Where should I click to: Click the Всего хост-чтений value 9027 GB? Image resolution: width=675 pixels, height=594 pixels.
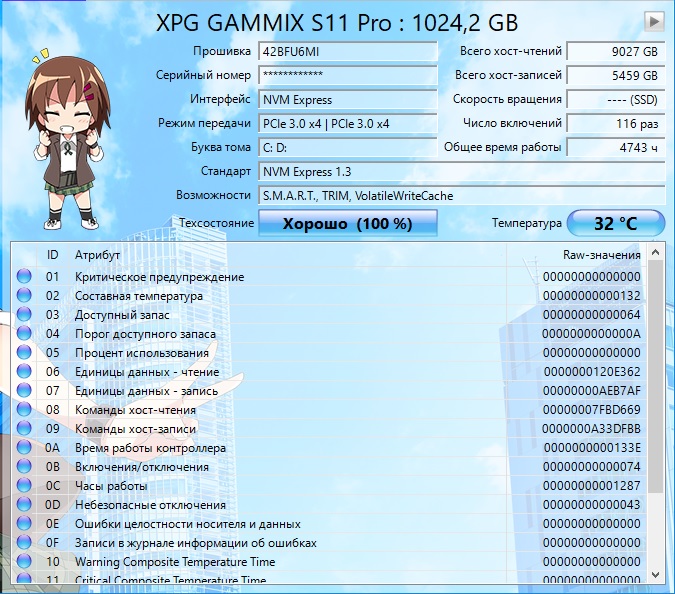click(x=616, y=52)
